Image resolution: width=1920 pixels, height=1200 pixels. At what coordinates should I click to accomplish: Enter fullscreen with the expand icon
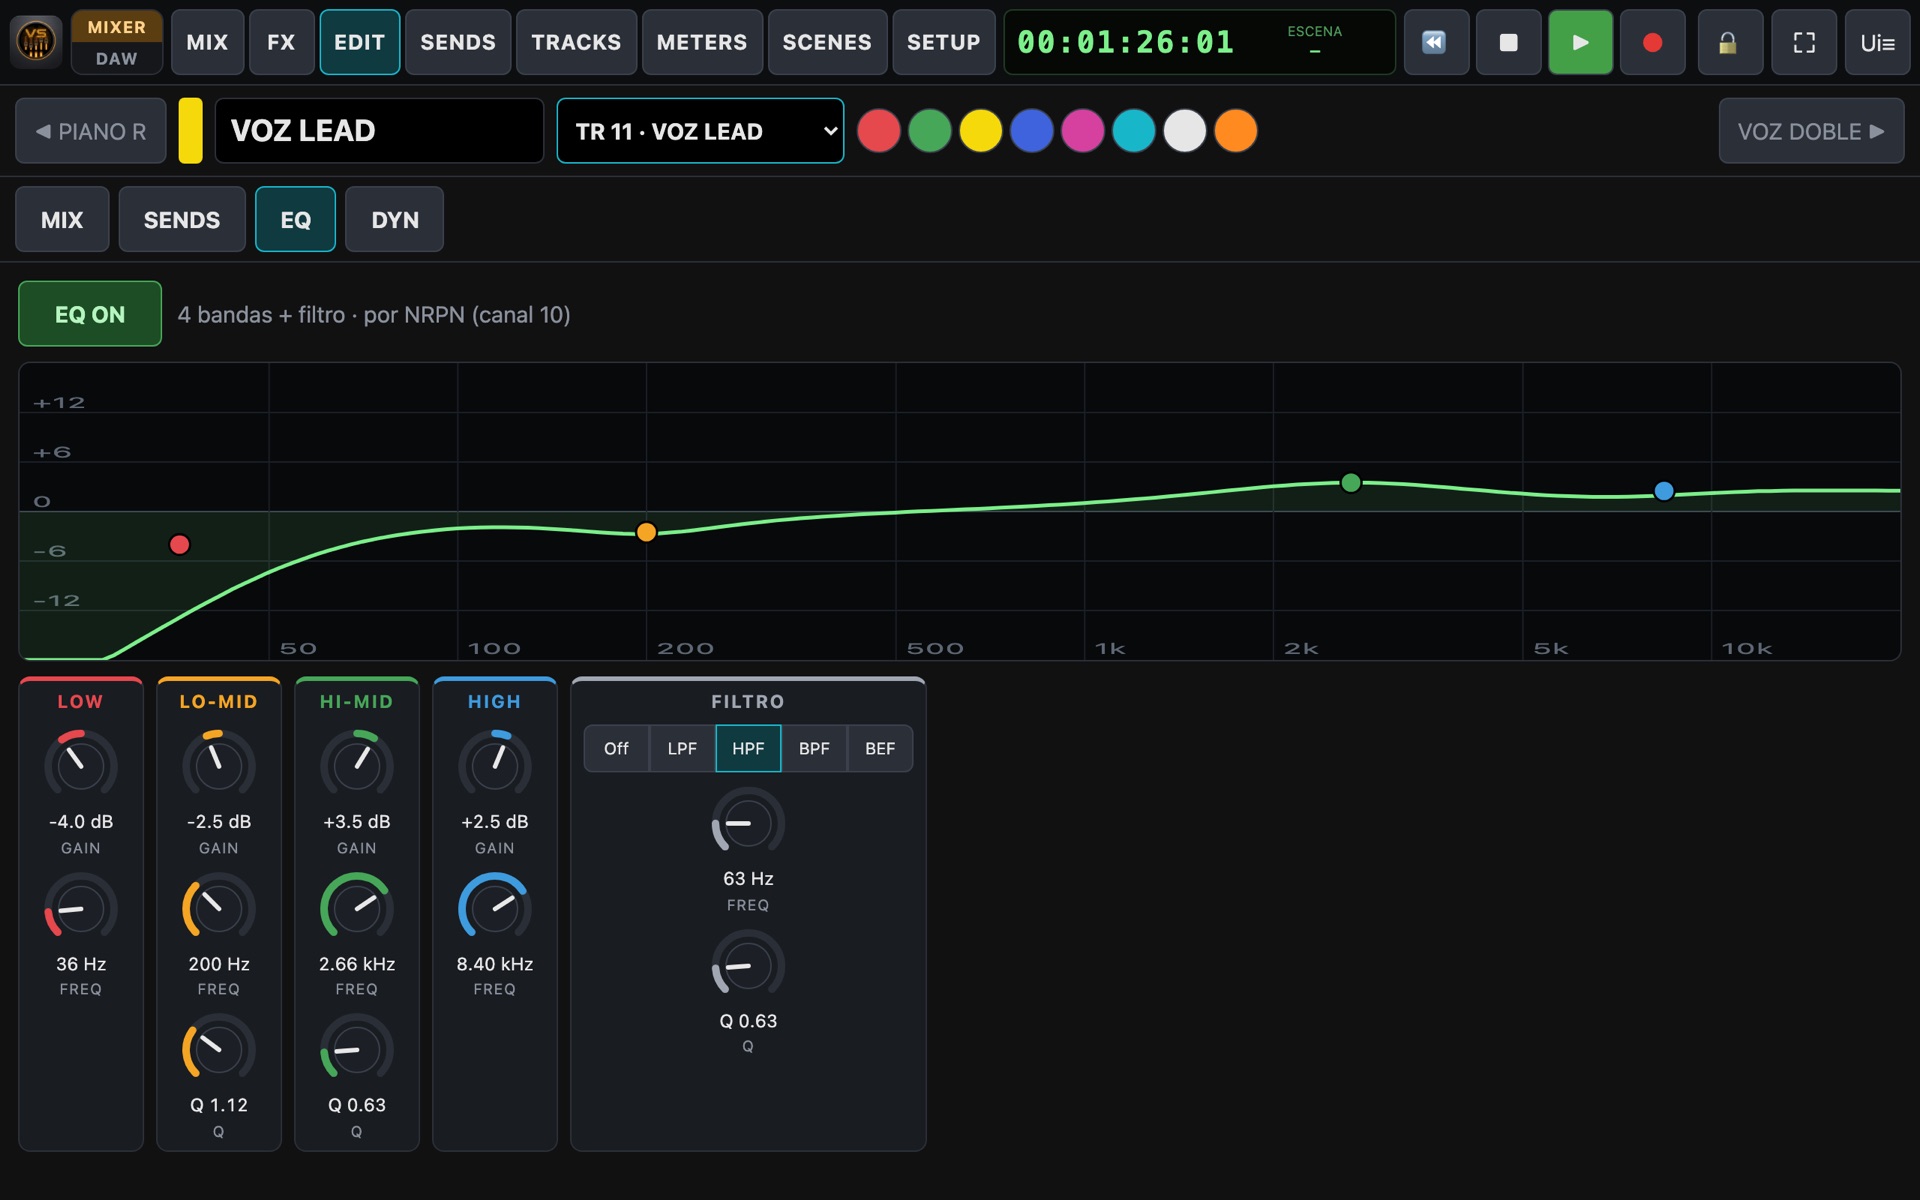pyautogui.click(x=1804, y=42)
